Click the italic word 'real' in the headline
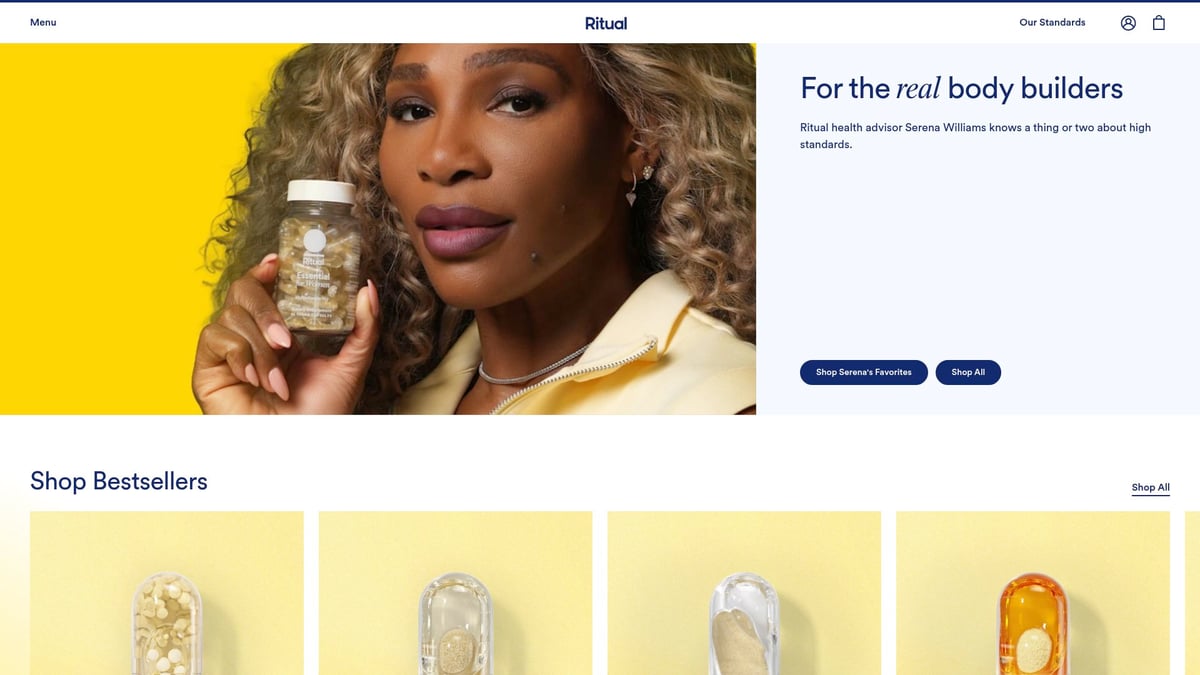1200x675 pixels. coord(918,89)
